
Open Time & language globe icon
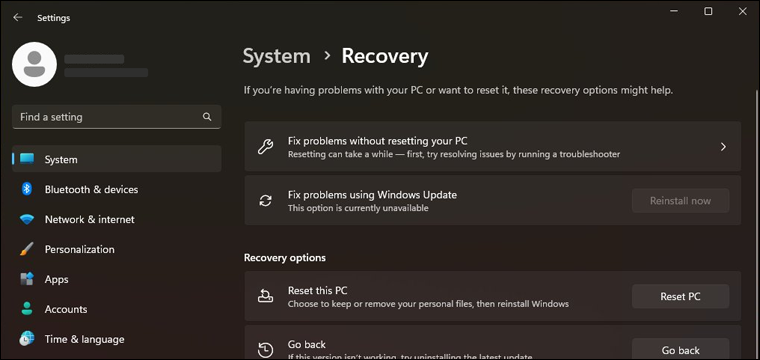[x=27, y=339]
